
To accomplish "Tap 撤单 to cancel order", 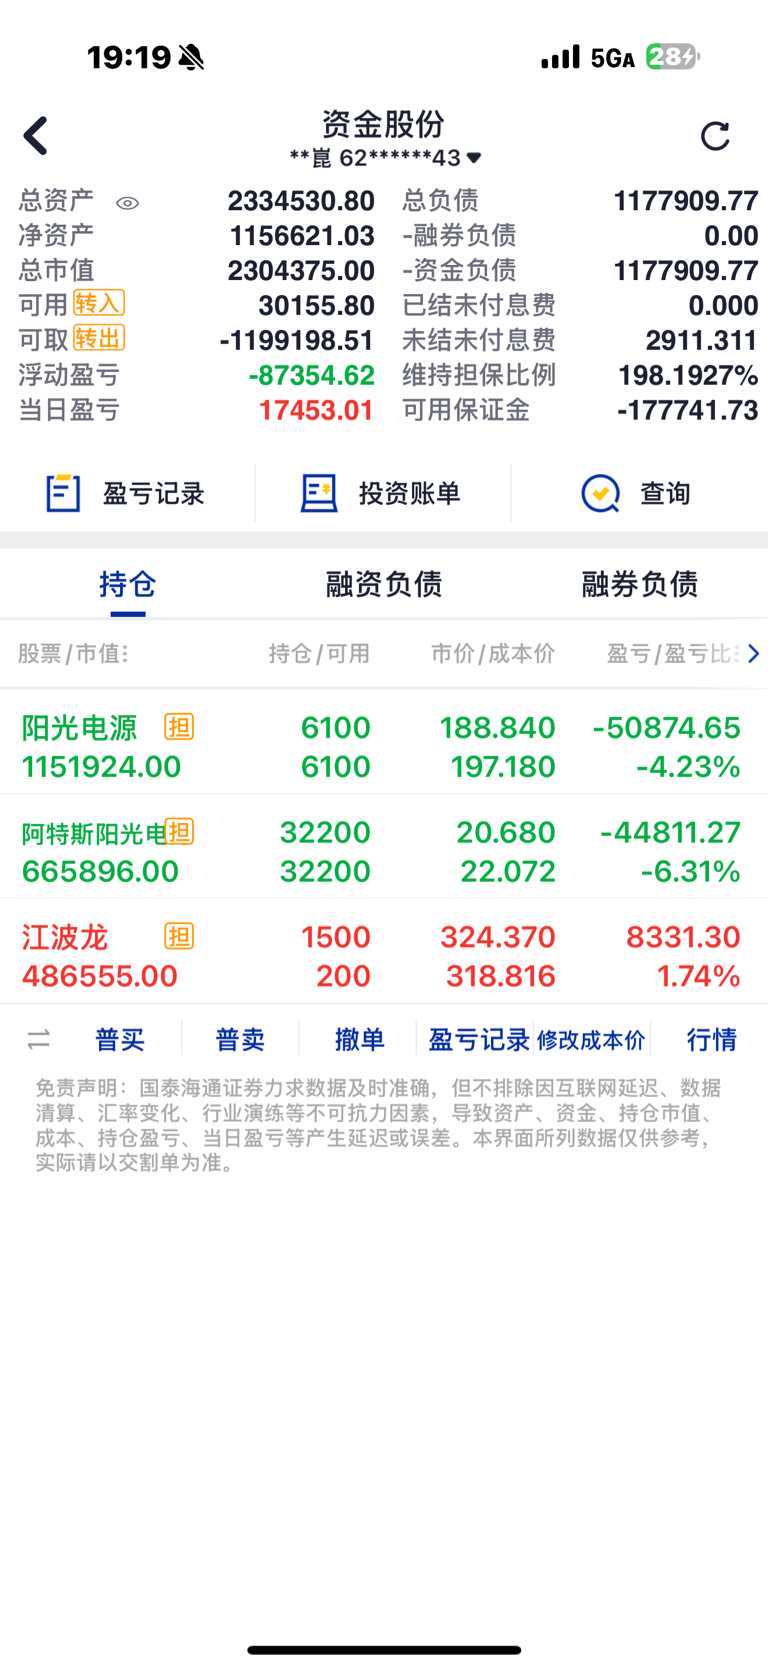I will coord(360,1040).
